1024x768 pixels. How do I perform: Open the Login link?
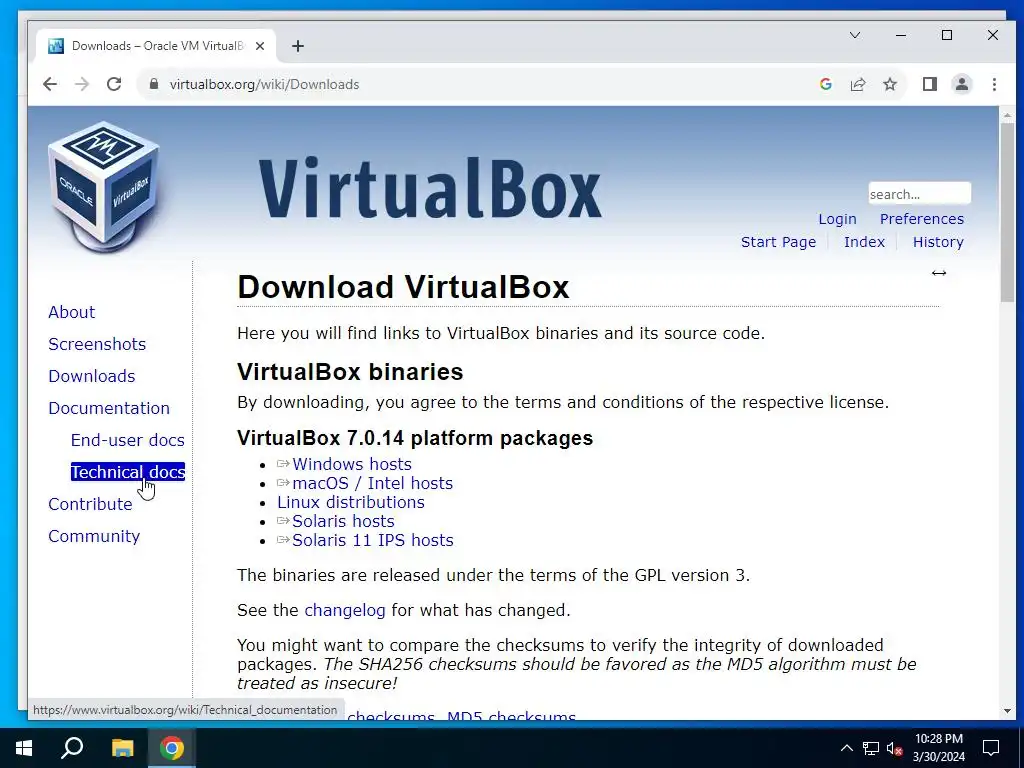click(837, 219)
